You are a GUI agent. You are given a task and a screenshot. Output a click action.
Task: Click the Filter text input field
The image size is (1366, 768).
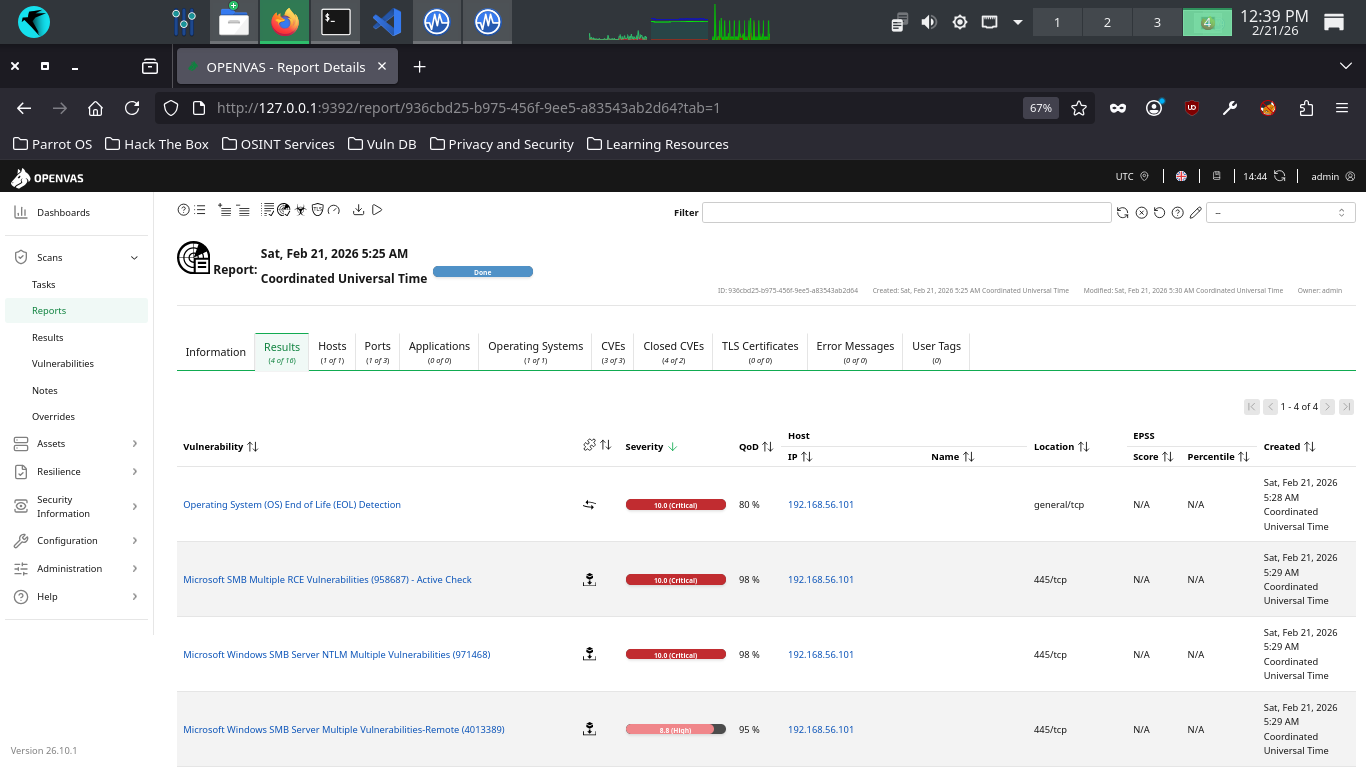pos(906,213)
